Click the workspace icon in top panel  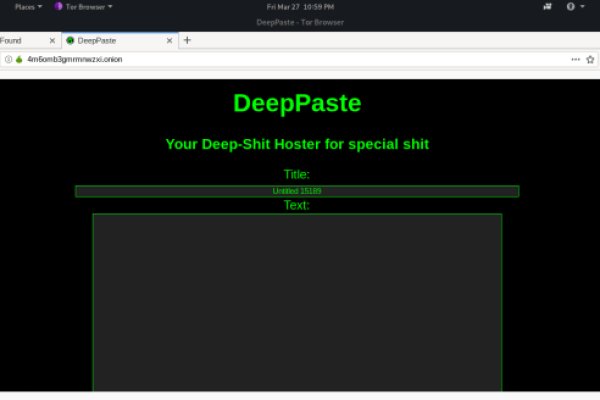[x=546, y=6]
